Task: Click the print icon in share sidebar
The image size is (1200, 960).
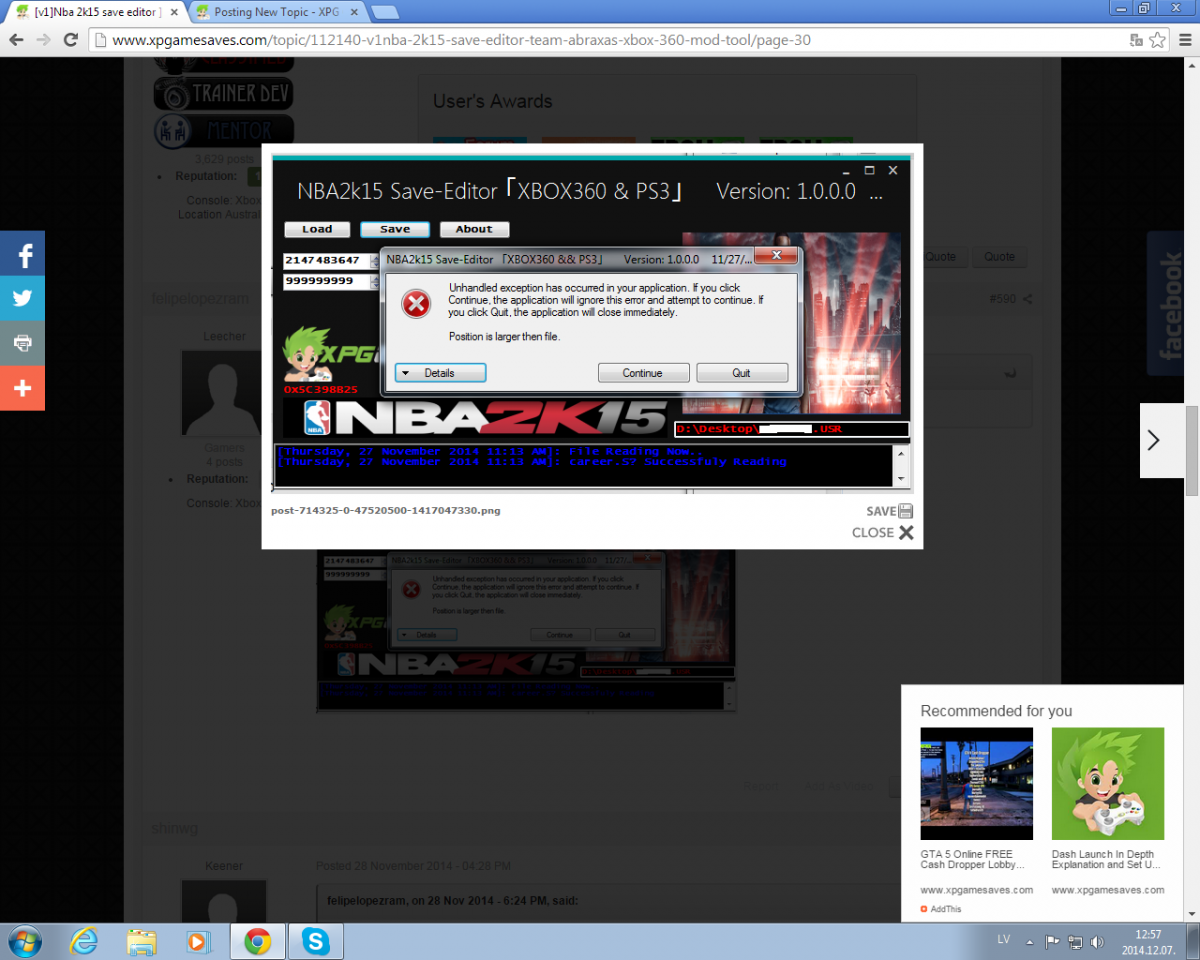Action: [22, 343]
